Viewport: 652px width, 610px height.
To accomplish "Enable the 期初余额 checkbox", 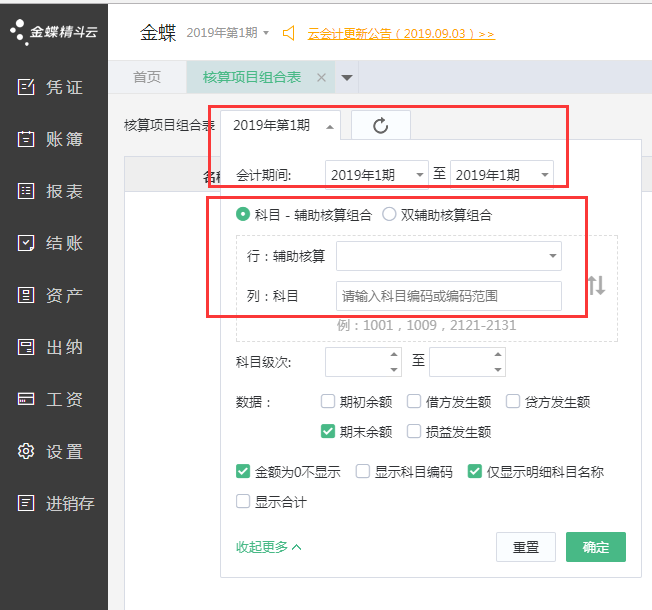I will tap(328, 402).
